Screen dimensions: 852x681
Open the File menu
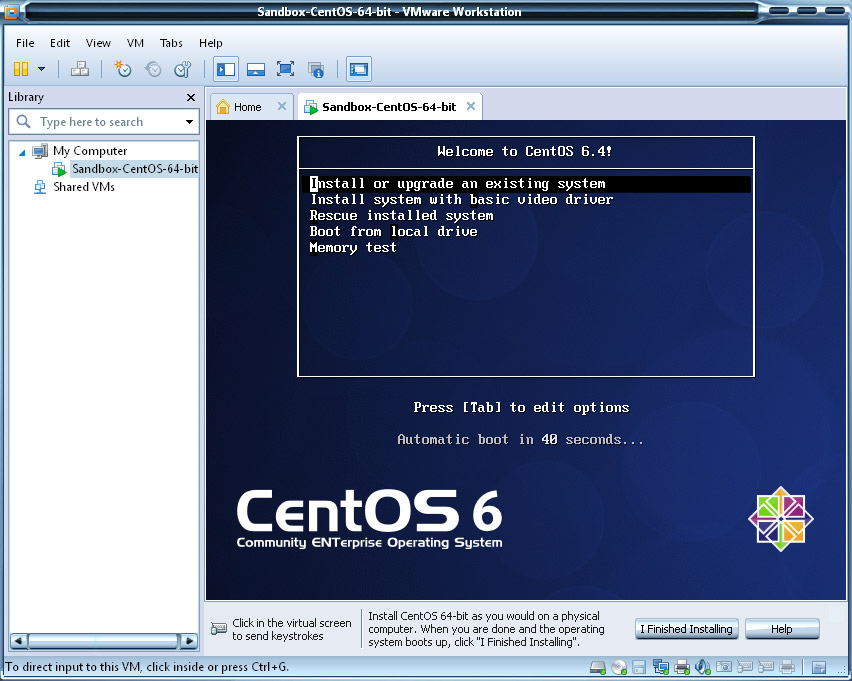25,43
